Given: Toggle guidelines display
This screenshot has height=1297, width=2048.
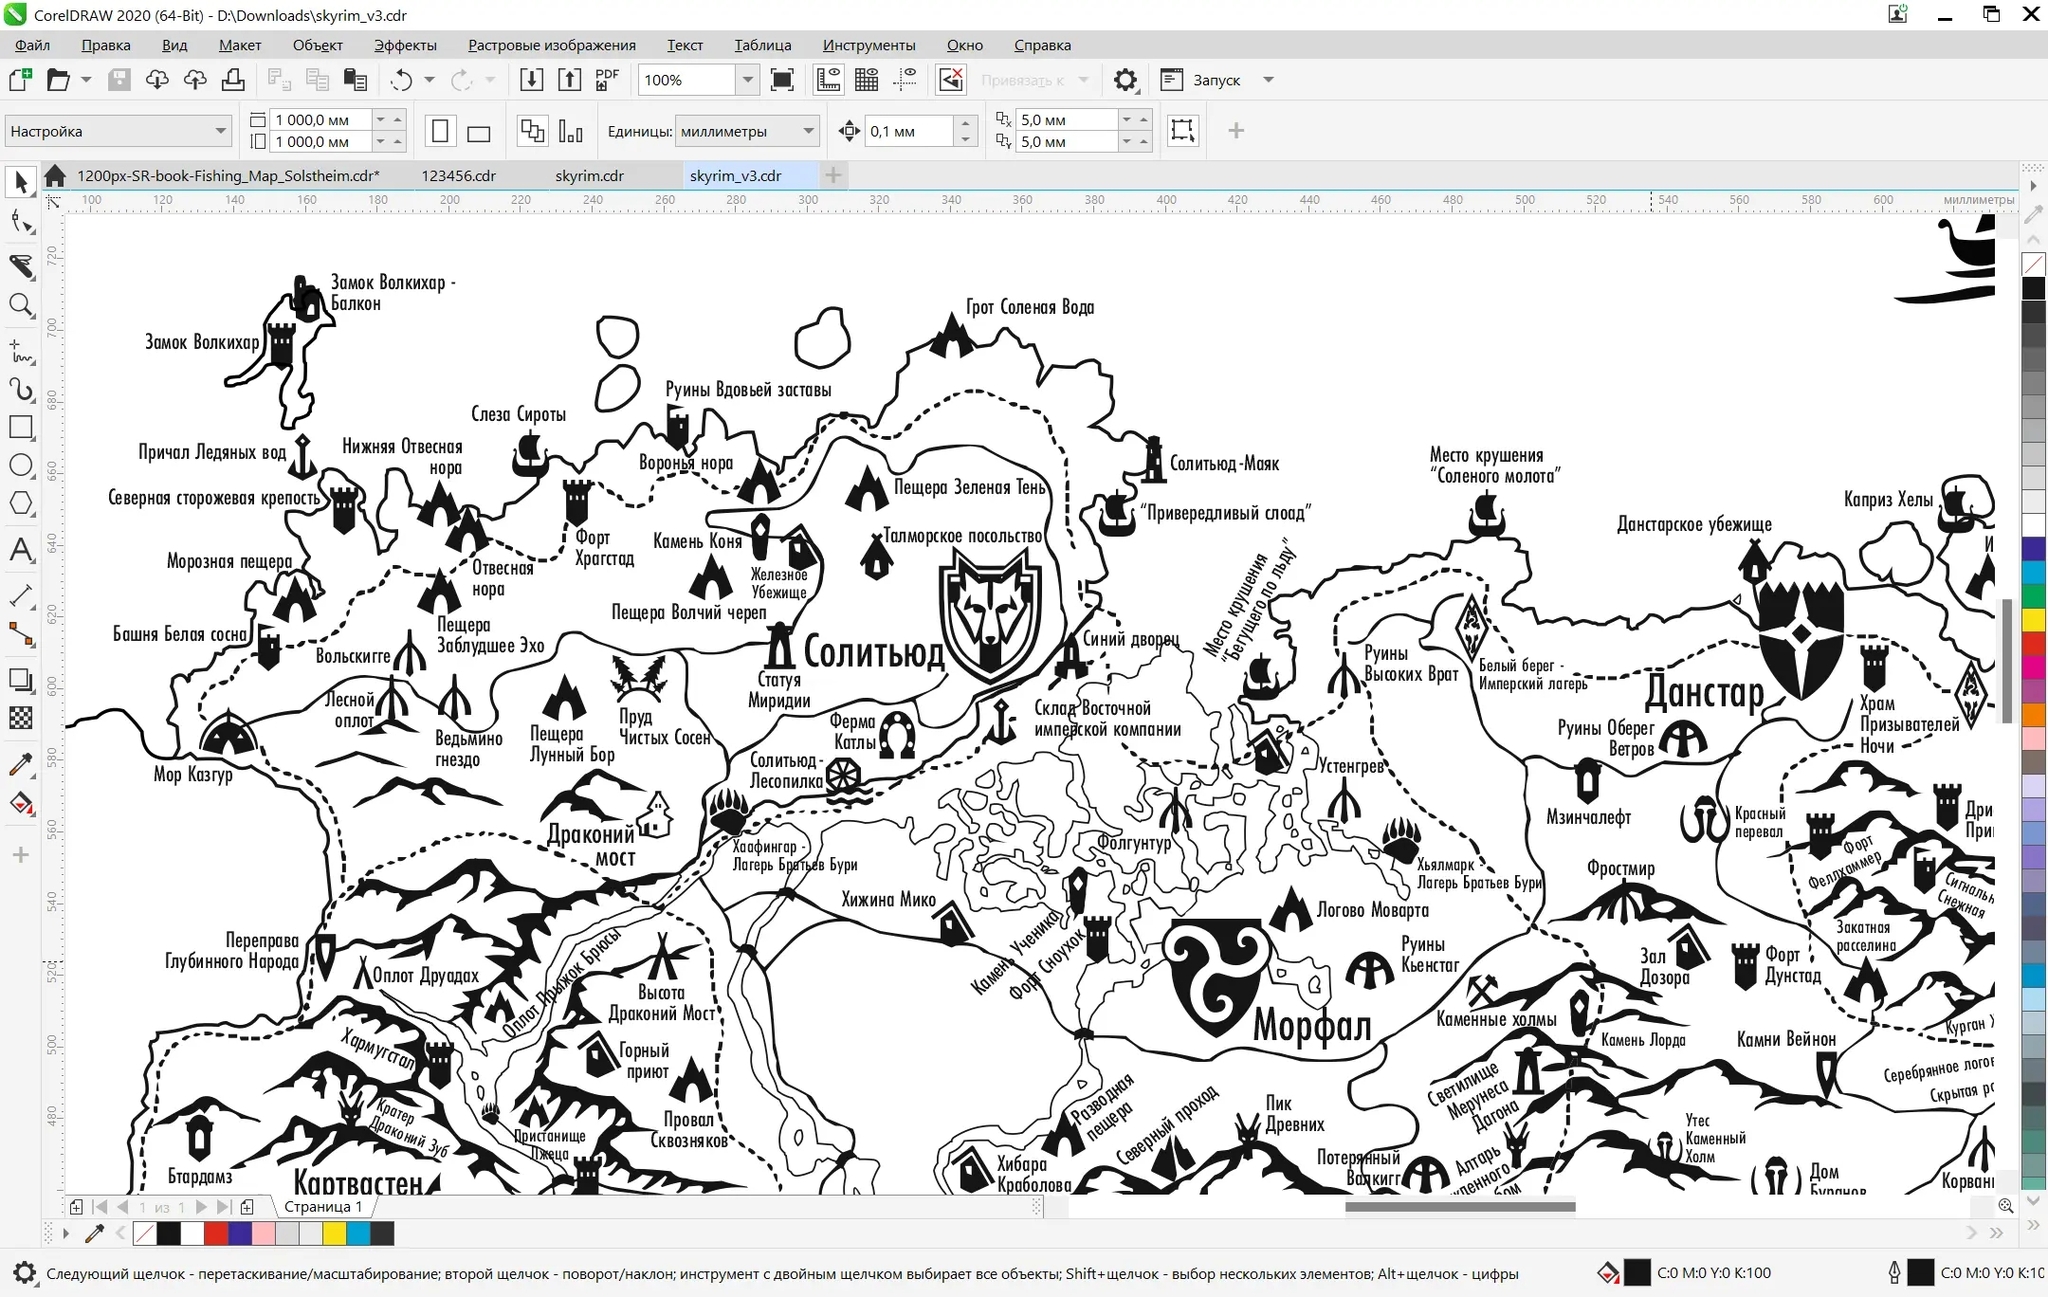Looking at the screenshot, I should click(905, 80).
